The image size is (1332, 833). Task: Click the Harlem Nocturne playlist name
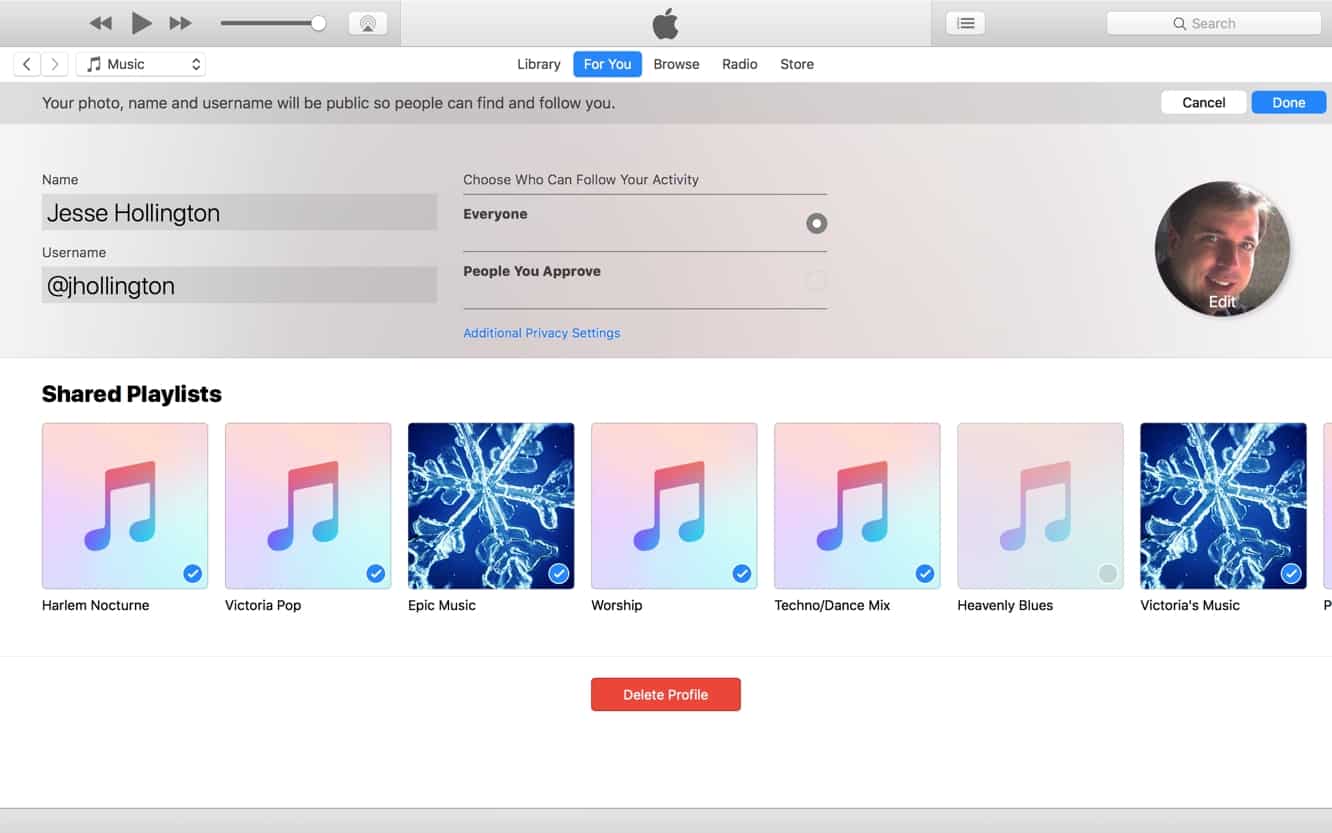click(x=96, y=605)
